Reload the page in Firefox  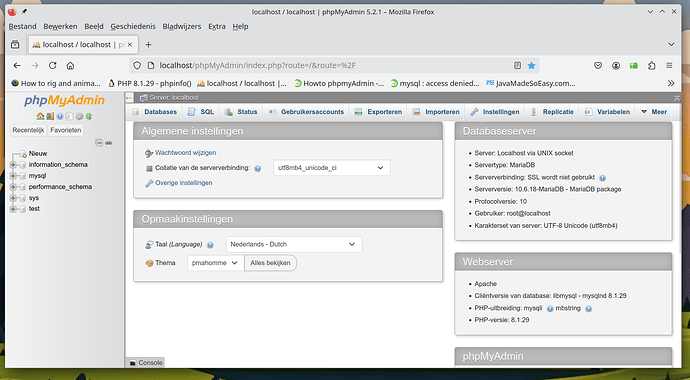point(52,66)
